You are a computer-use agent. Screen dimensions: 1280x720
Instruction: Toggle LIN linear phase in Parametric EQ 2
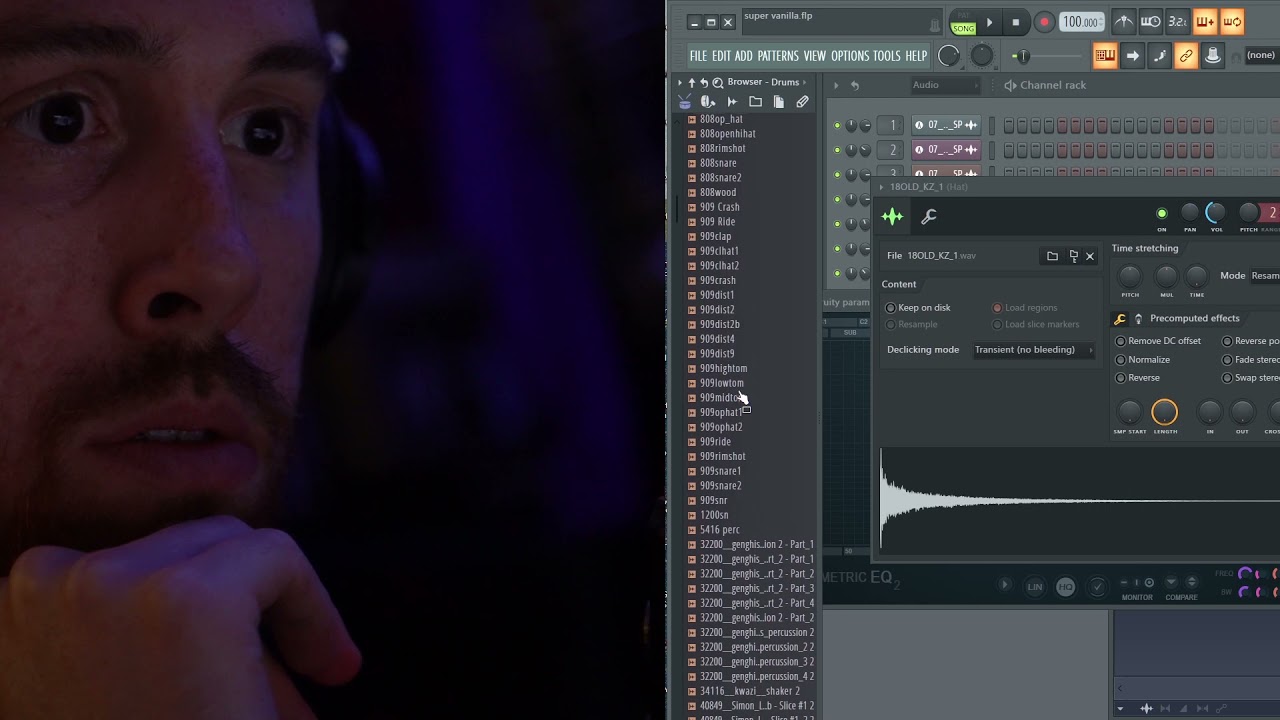tap(1035, 587)
